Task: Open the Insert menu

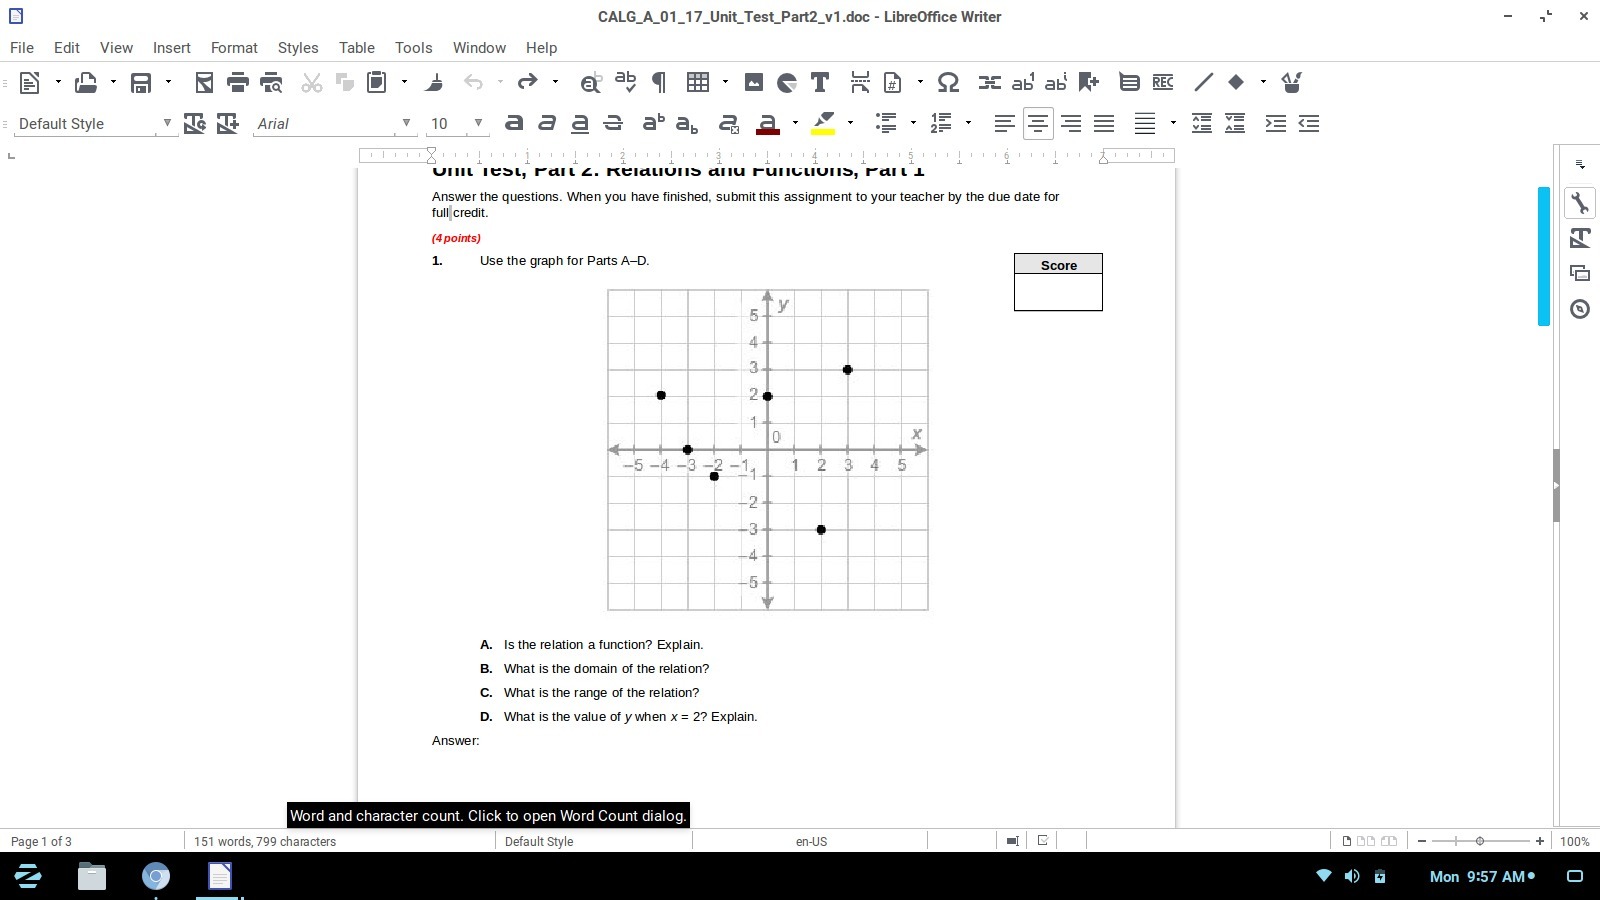Action: click(172, 48)
